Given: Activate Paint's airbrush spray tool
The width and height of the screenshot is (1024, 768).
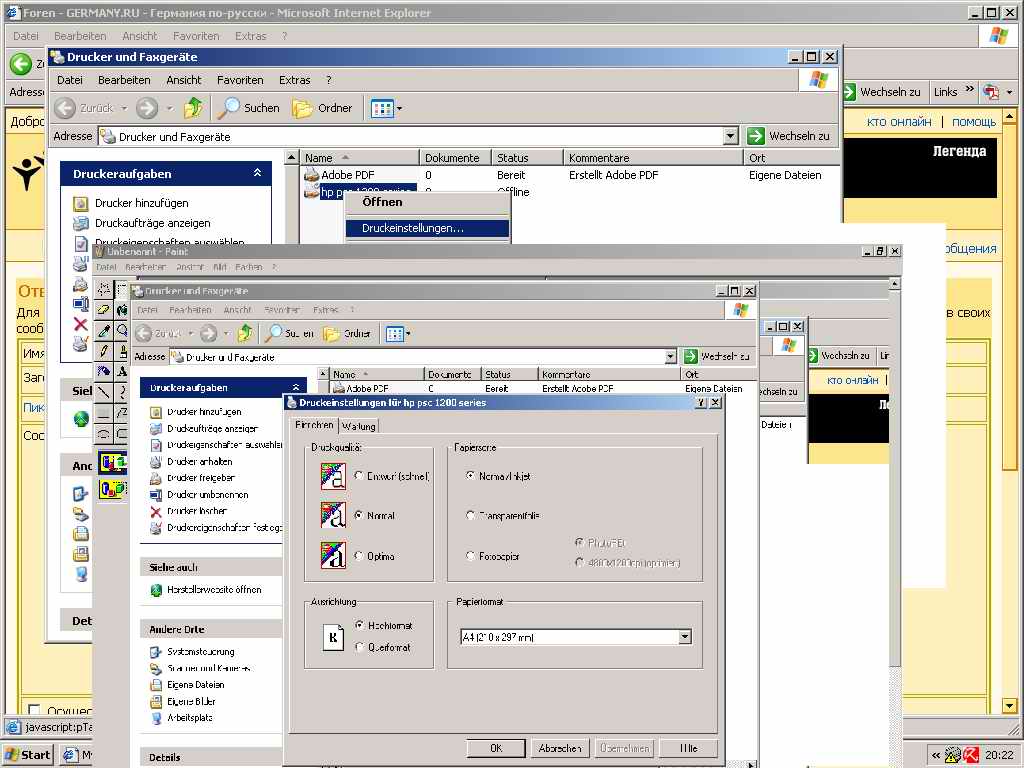Looking at the screenshot, I should (x=104, y=372).
